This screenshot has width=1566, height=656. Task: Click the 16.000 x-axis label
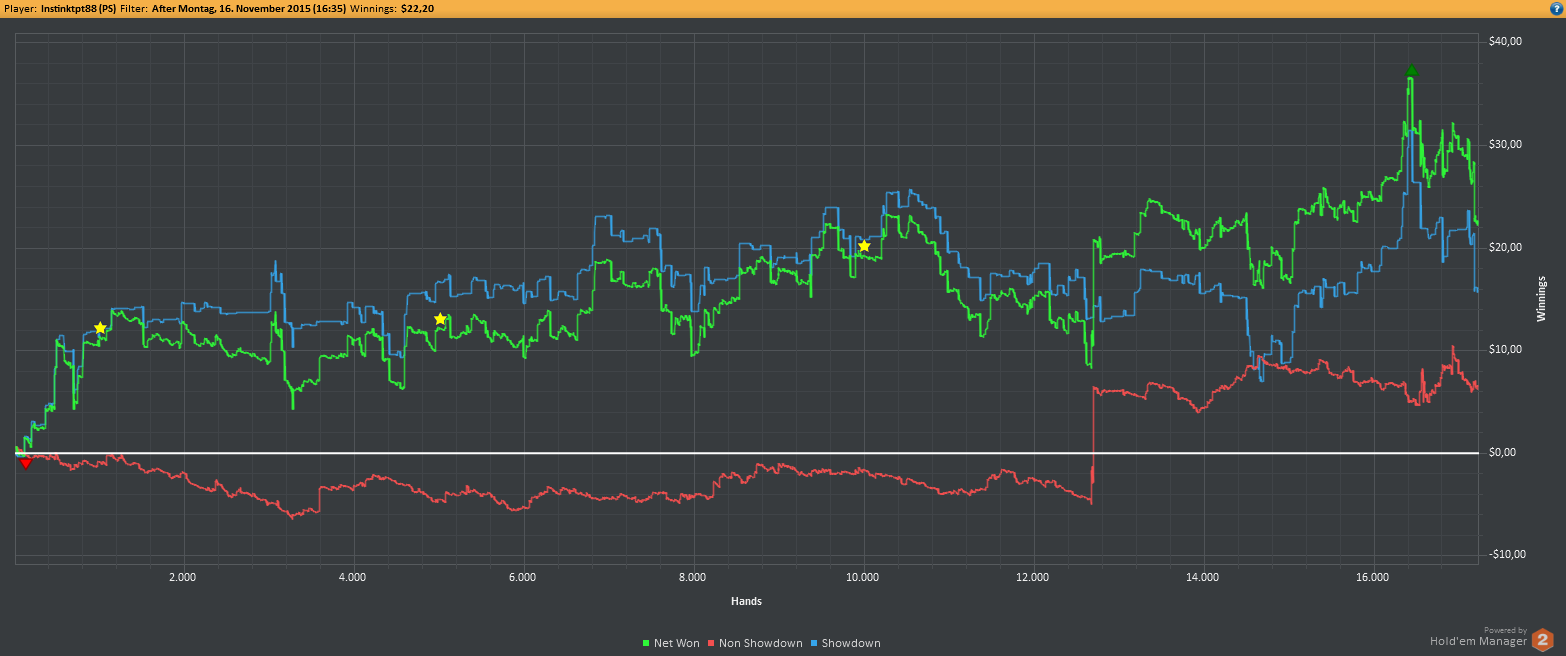[1372, 578]
